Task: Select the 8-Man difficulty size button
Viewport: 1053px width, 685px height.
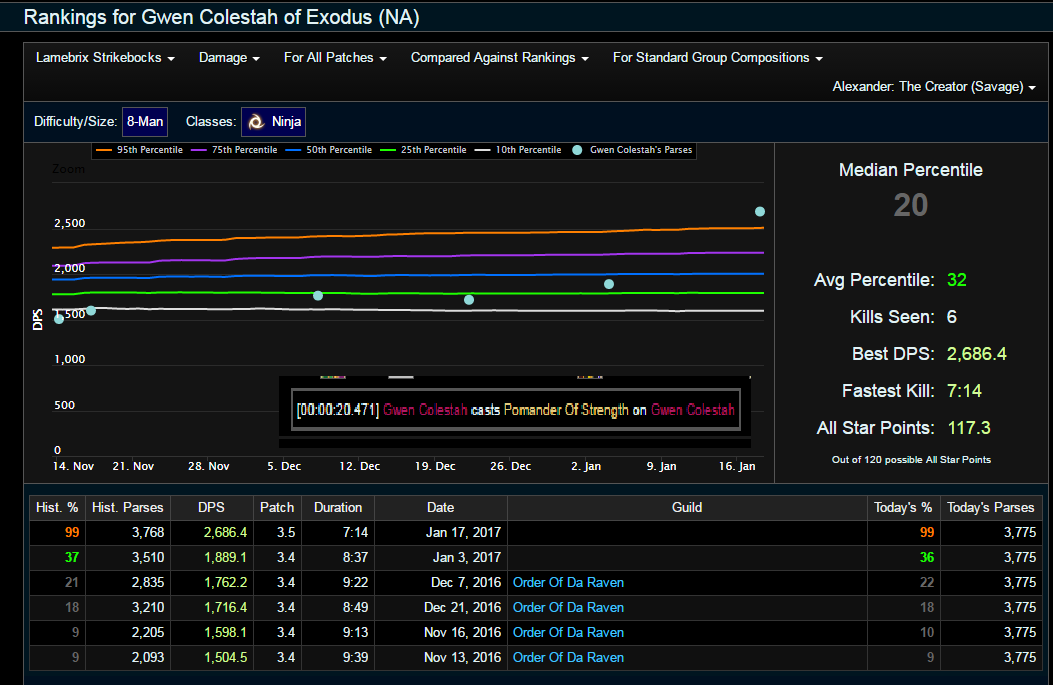Action: [145, 122]
